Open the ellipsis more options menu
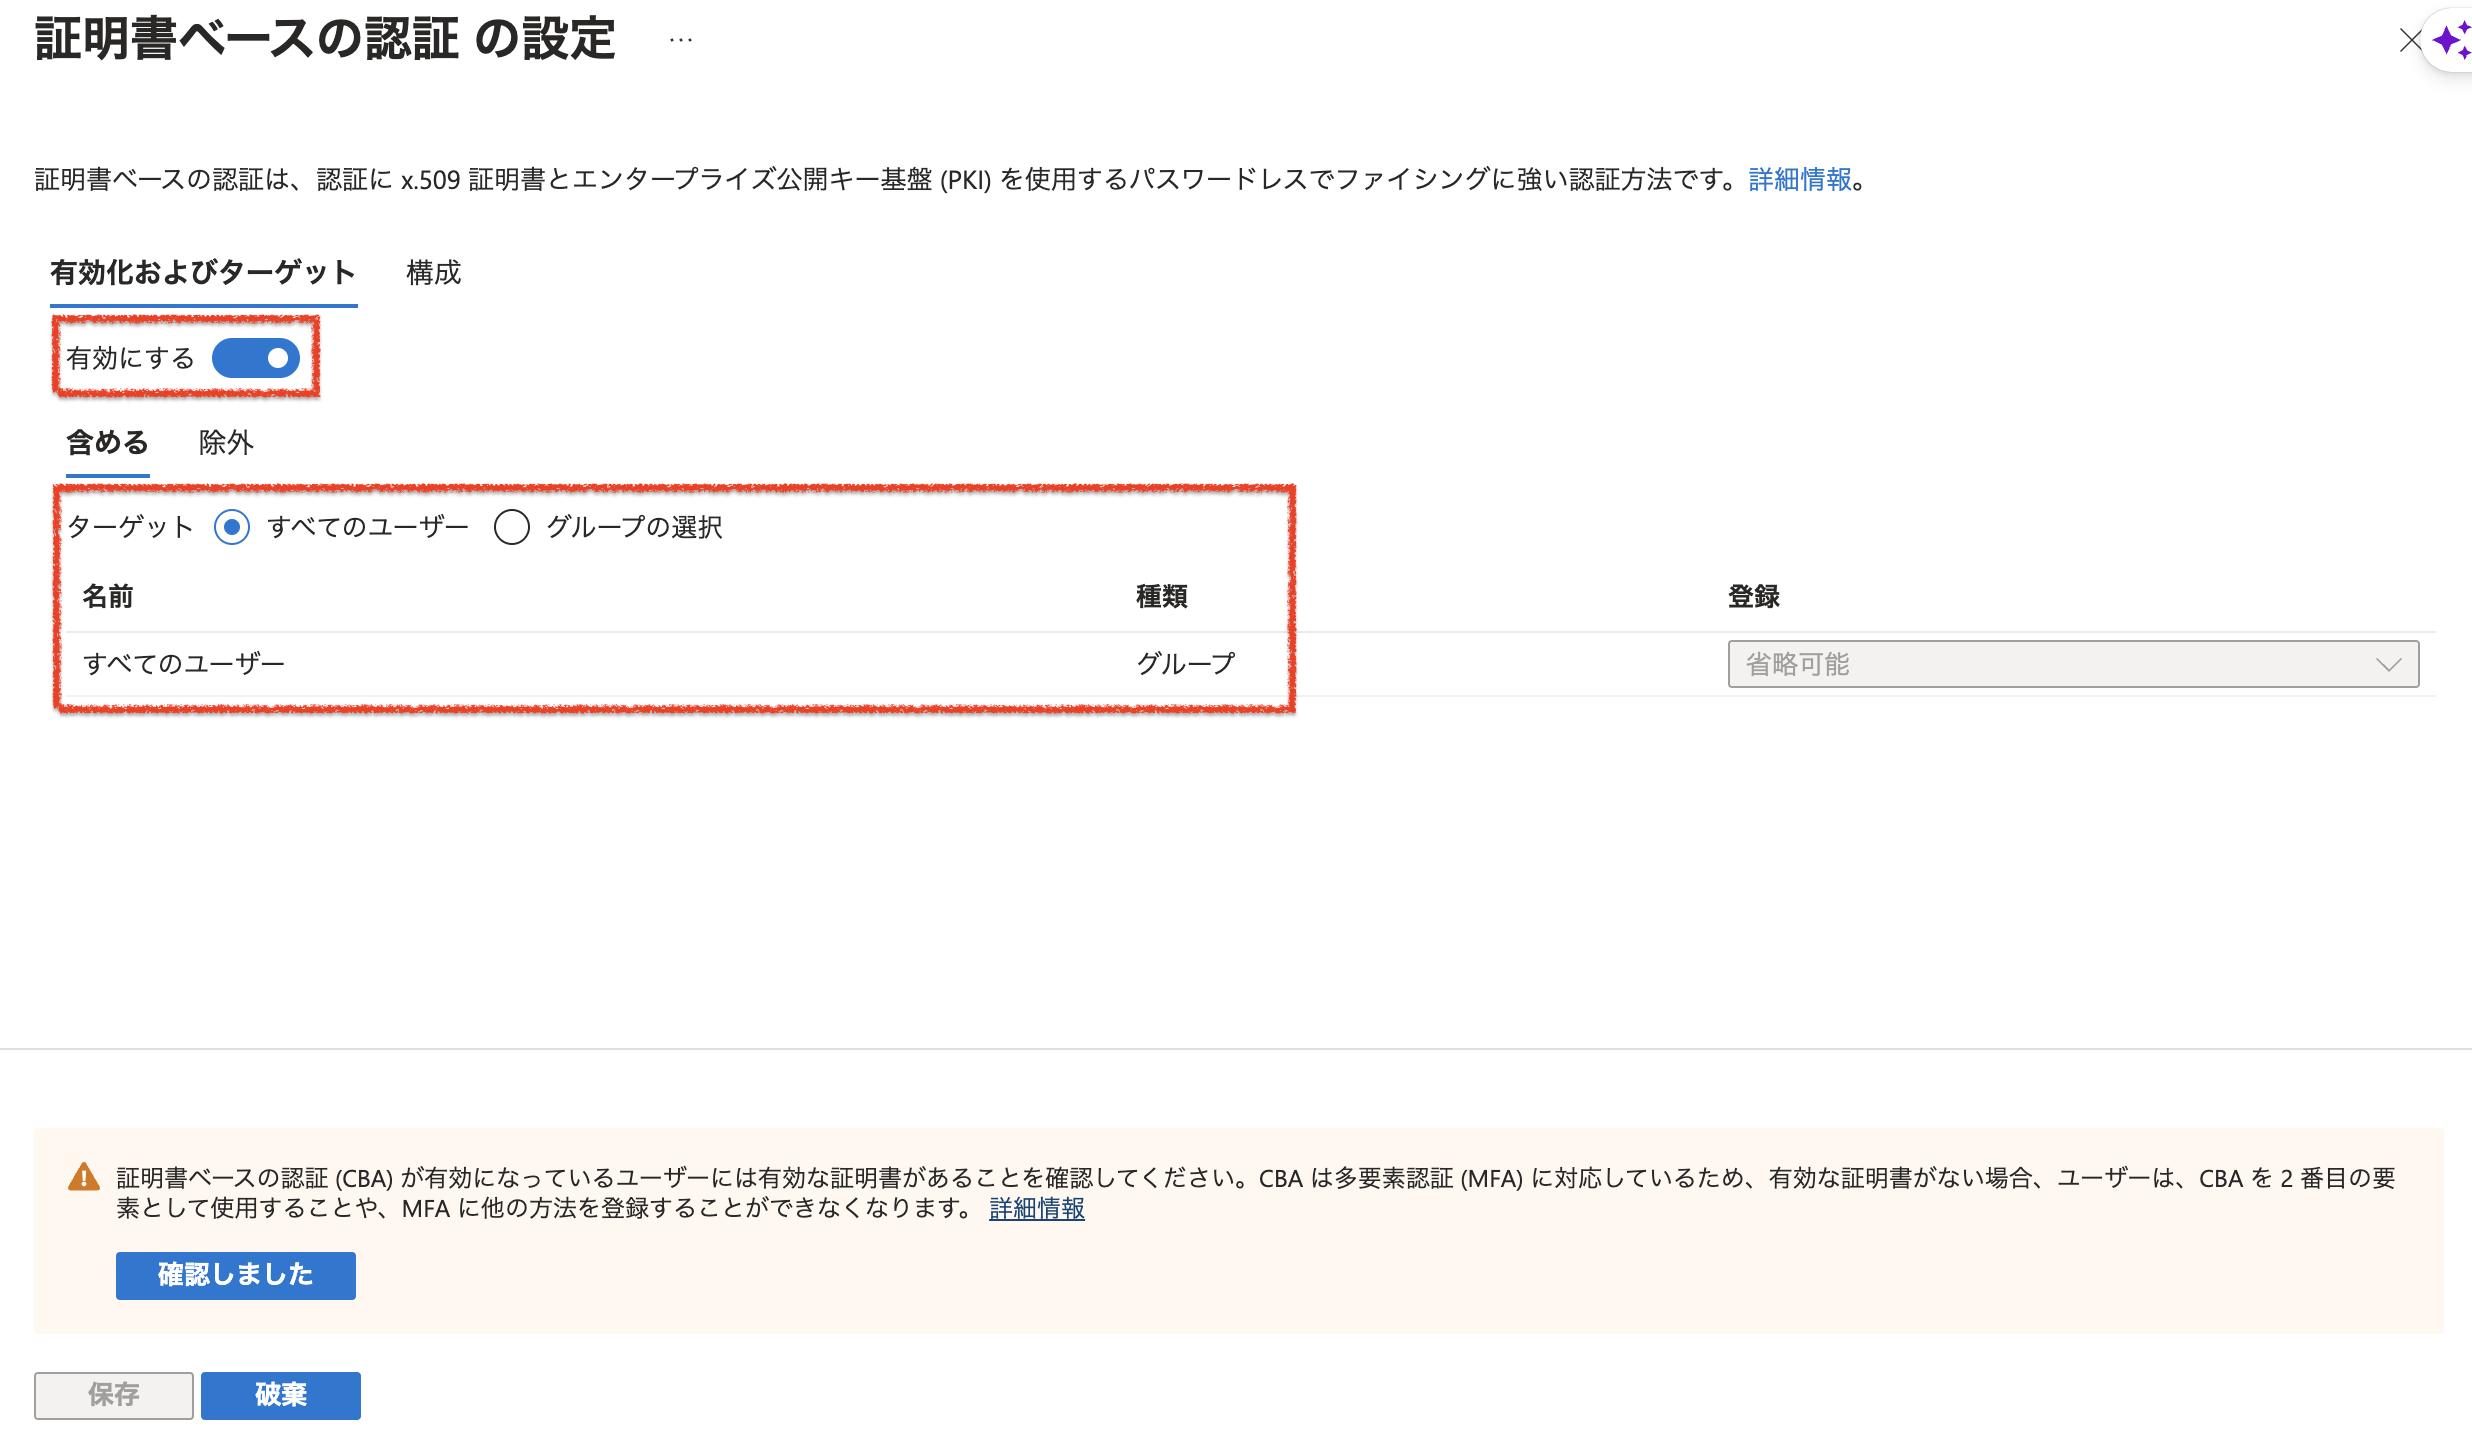This screenshot has width=2472, height=1440. pyautogui.click(x=680, y=41)
